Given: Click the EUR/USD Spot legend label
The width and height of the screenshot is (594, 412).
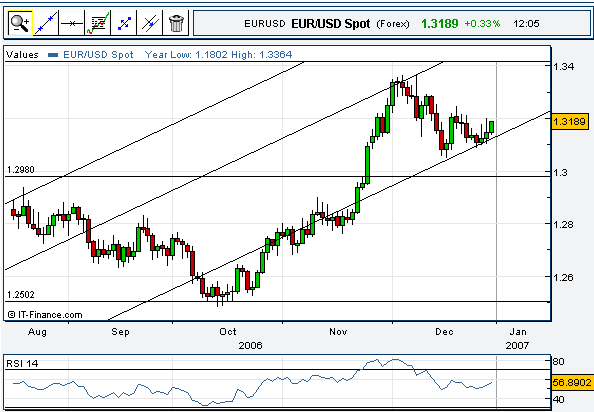Looking at the screenshot, I should tap(98, 55).
